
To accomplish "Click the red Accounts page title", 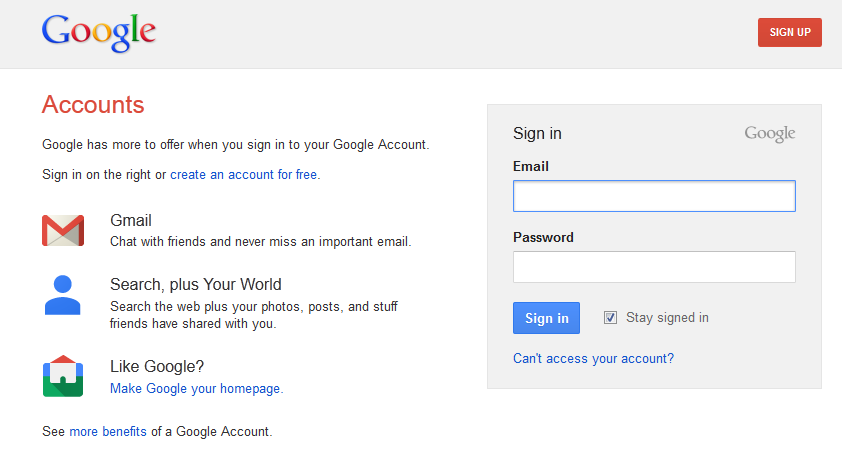I will (93, 105).
